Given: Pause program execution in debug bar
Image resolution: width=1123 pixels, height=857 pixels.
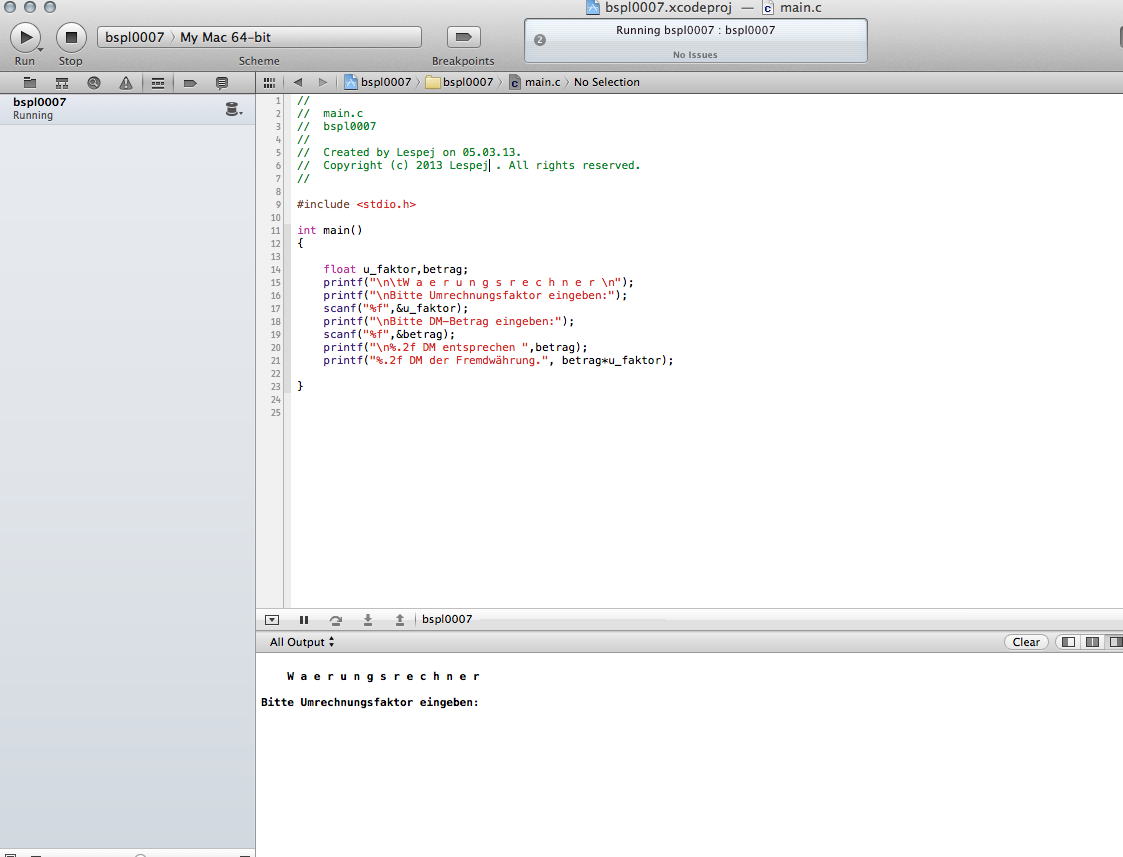Looking at the screenshot, I should (x=304, y=620).
